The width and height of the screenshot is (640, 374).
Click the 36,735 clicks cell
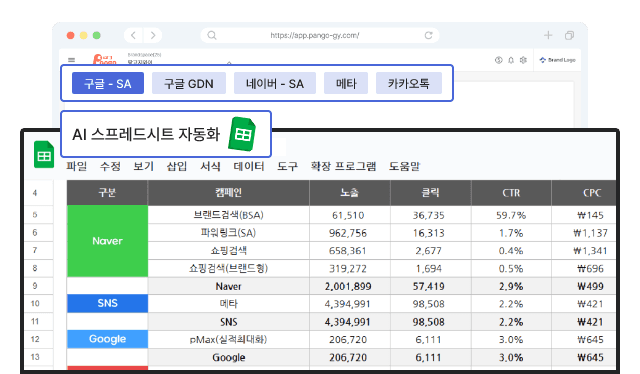coord(431,215)
